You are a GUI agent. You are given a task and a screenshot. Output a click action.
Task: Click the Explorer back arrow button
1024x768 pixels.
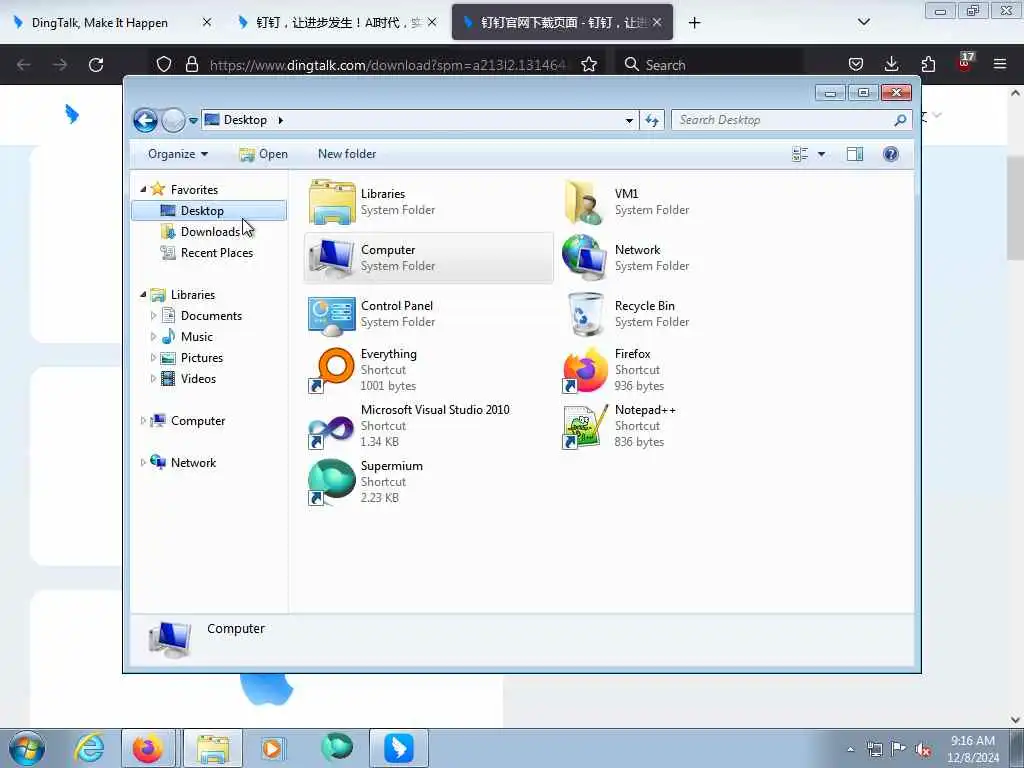[x=145, y=120]
